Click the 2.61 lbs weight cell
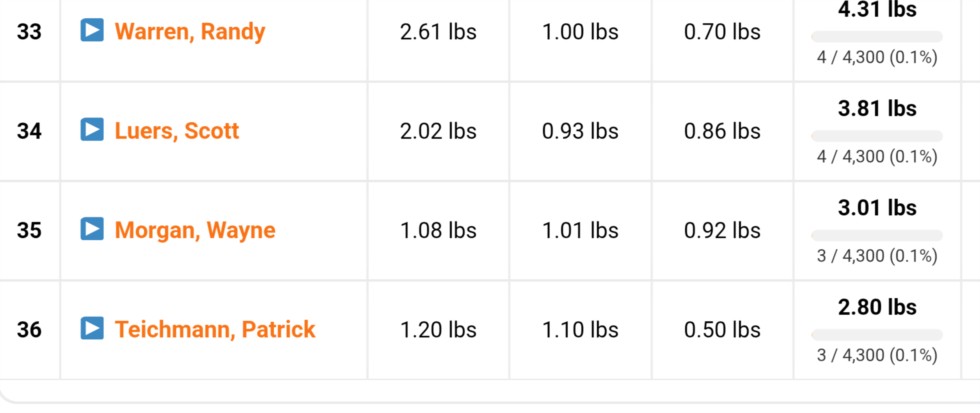980x413 pixels. [438, 32]
